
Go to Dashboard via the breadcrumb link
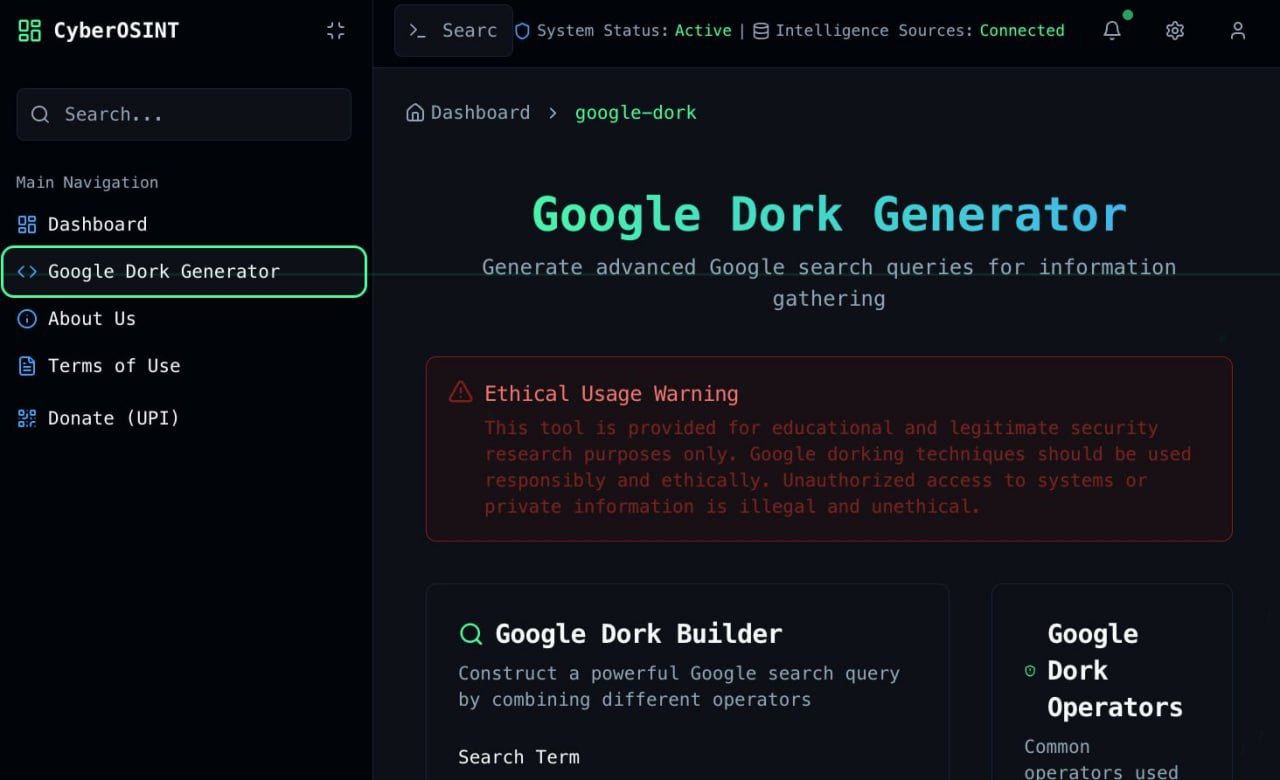(480, 112)
